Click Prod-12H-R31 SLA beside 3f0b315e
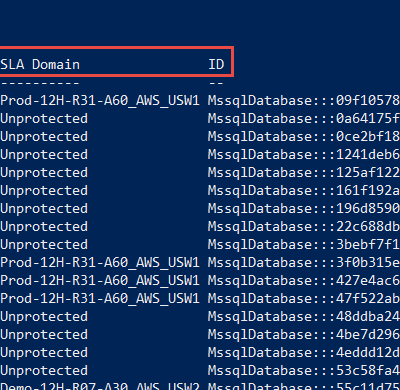This screenshot has height=390, width=400. [100, 262]
